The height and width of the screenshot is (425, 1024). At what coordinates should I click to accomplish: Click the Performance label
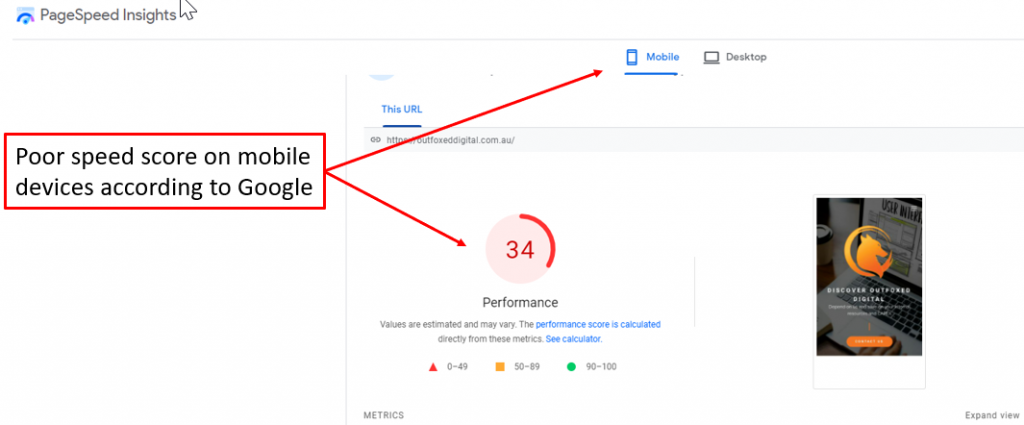click(x=520, y=303)
